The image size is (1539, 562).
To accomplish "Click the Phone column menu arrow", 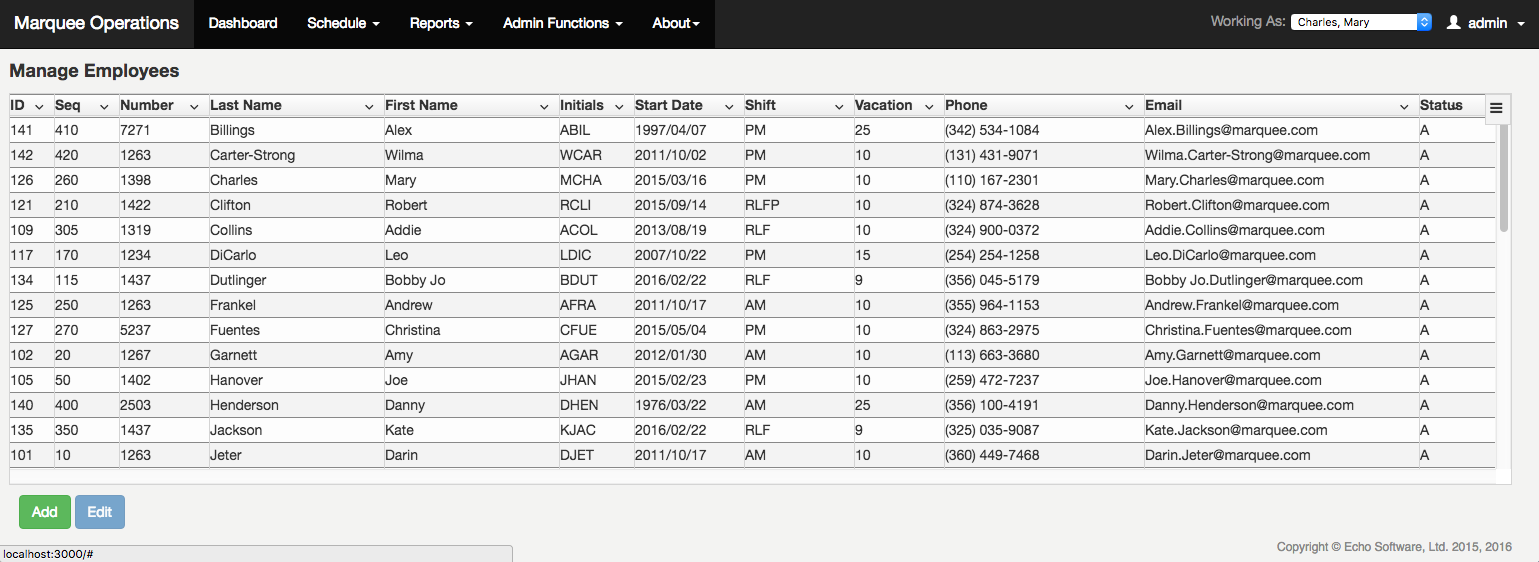I will (1129, 107).
